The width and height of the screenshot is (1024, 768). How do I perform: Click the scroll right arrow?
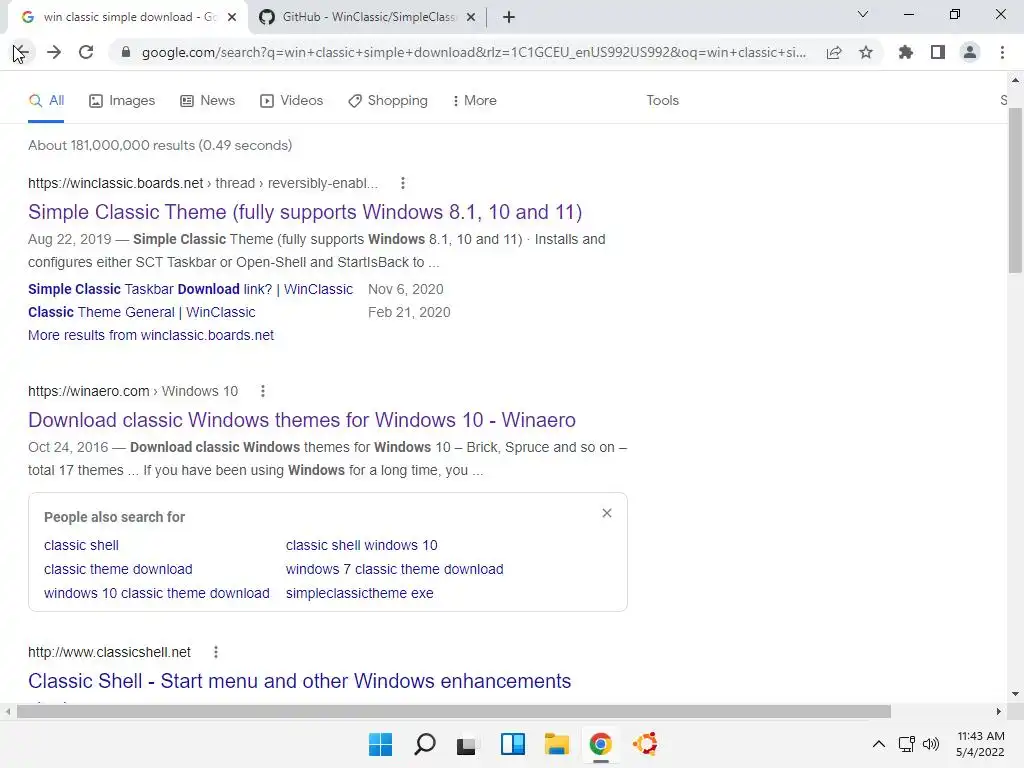(x=999, y=711)
